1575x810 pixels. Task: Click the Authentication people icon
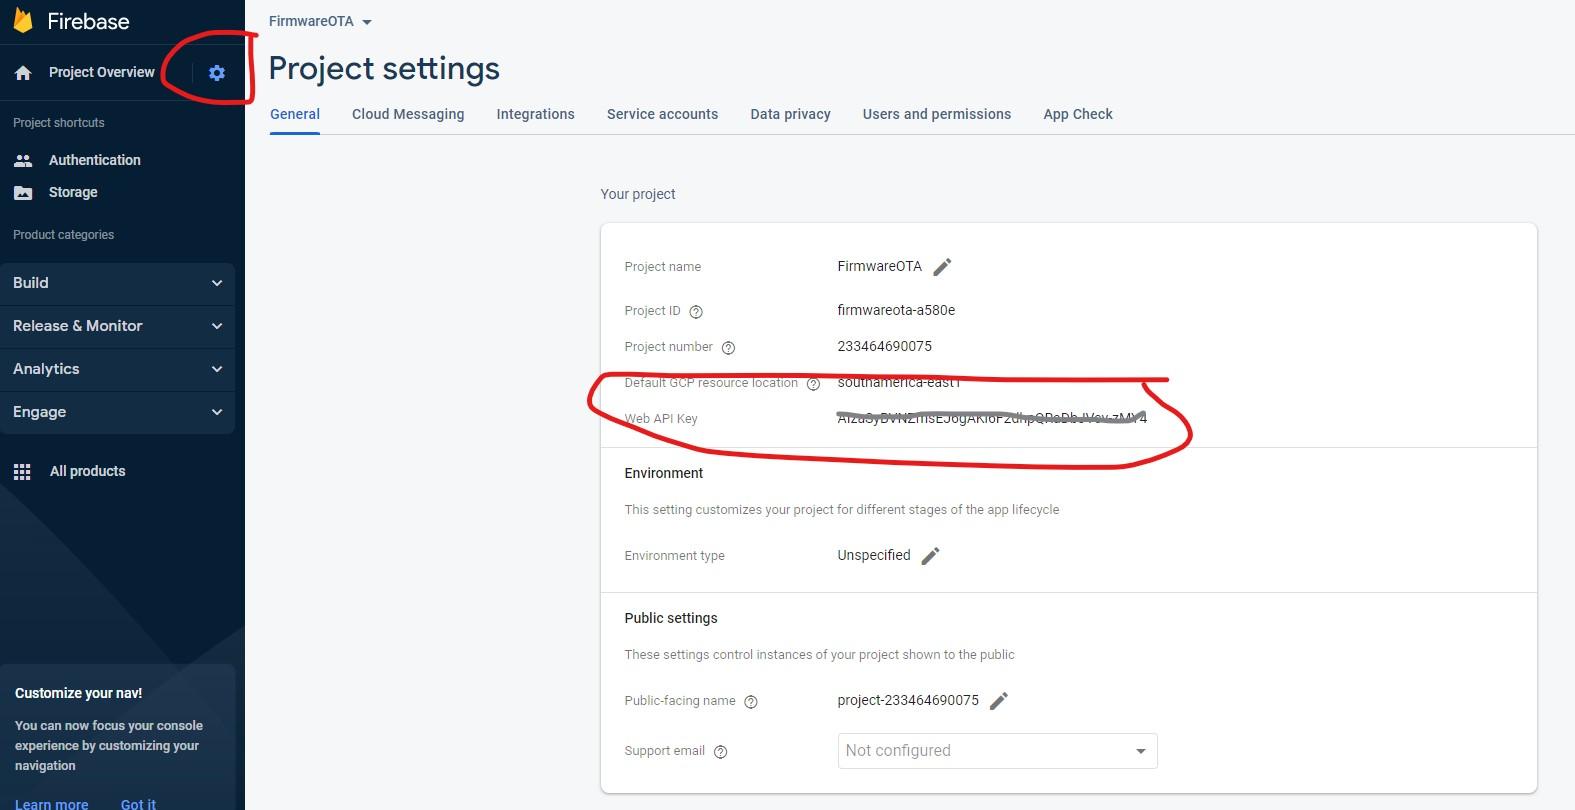coord(23,160)
